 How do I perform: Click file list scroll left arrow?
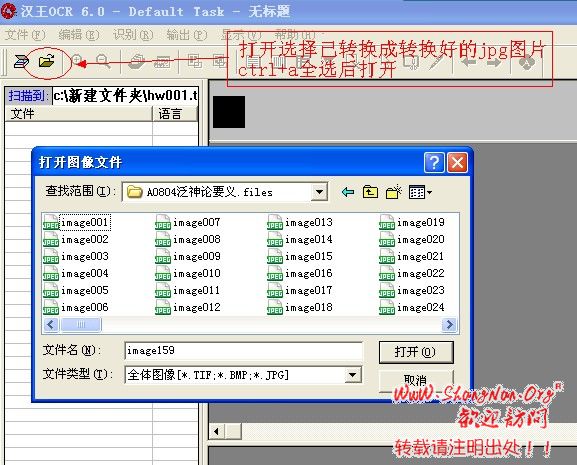click(51, 324)
